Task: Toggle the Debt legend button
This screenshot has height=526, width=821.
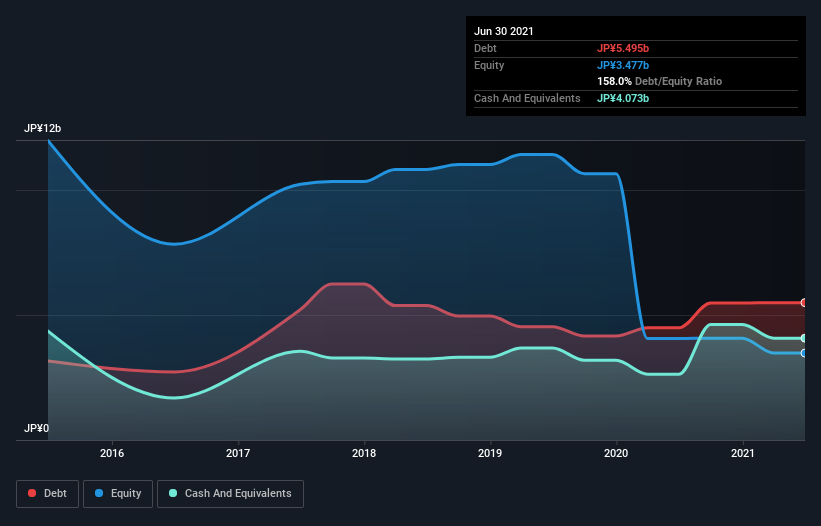Action: (x=48, y=494)
